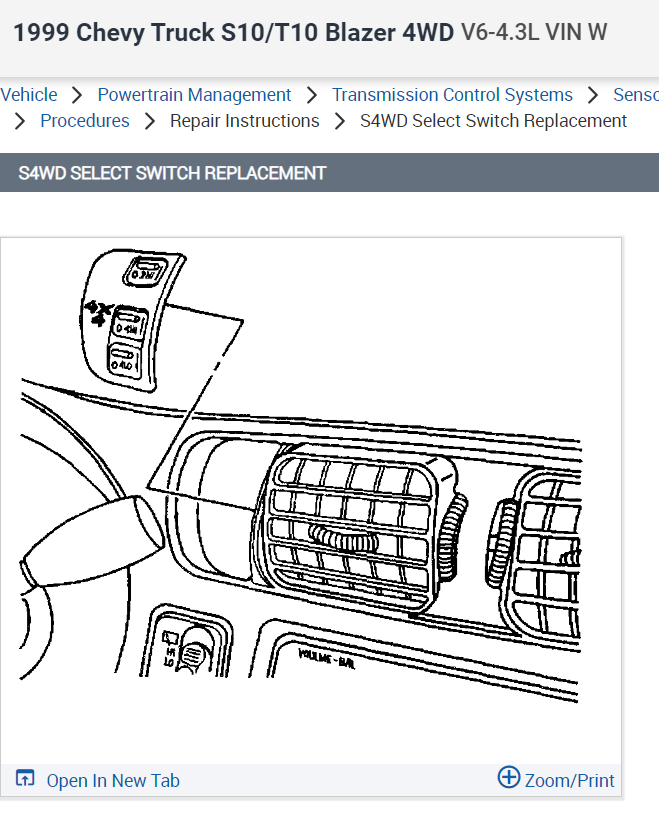Click the Open In New Tab icon
This screenshot has height=835, width=659.
pos(25,779)
